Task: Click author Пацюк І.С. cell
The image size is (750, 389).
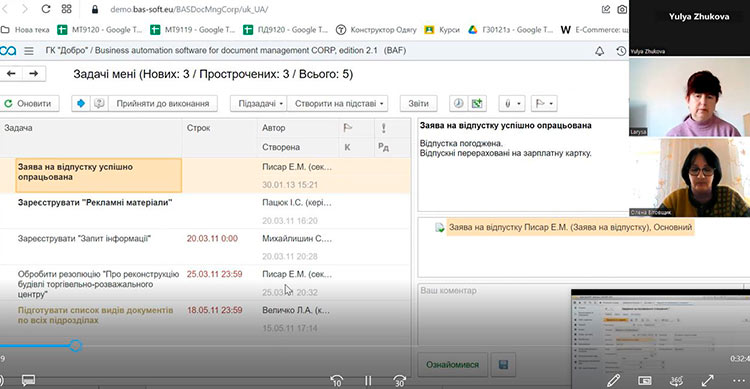Action: point(297,202)
